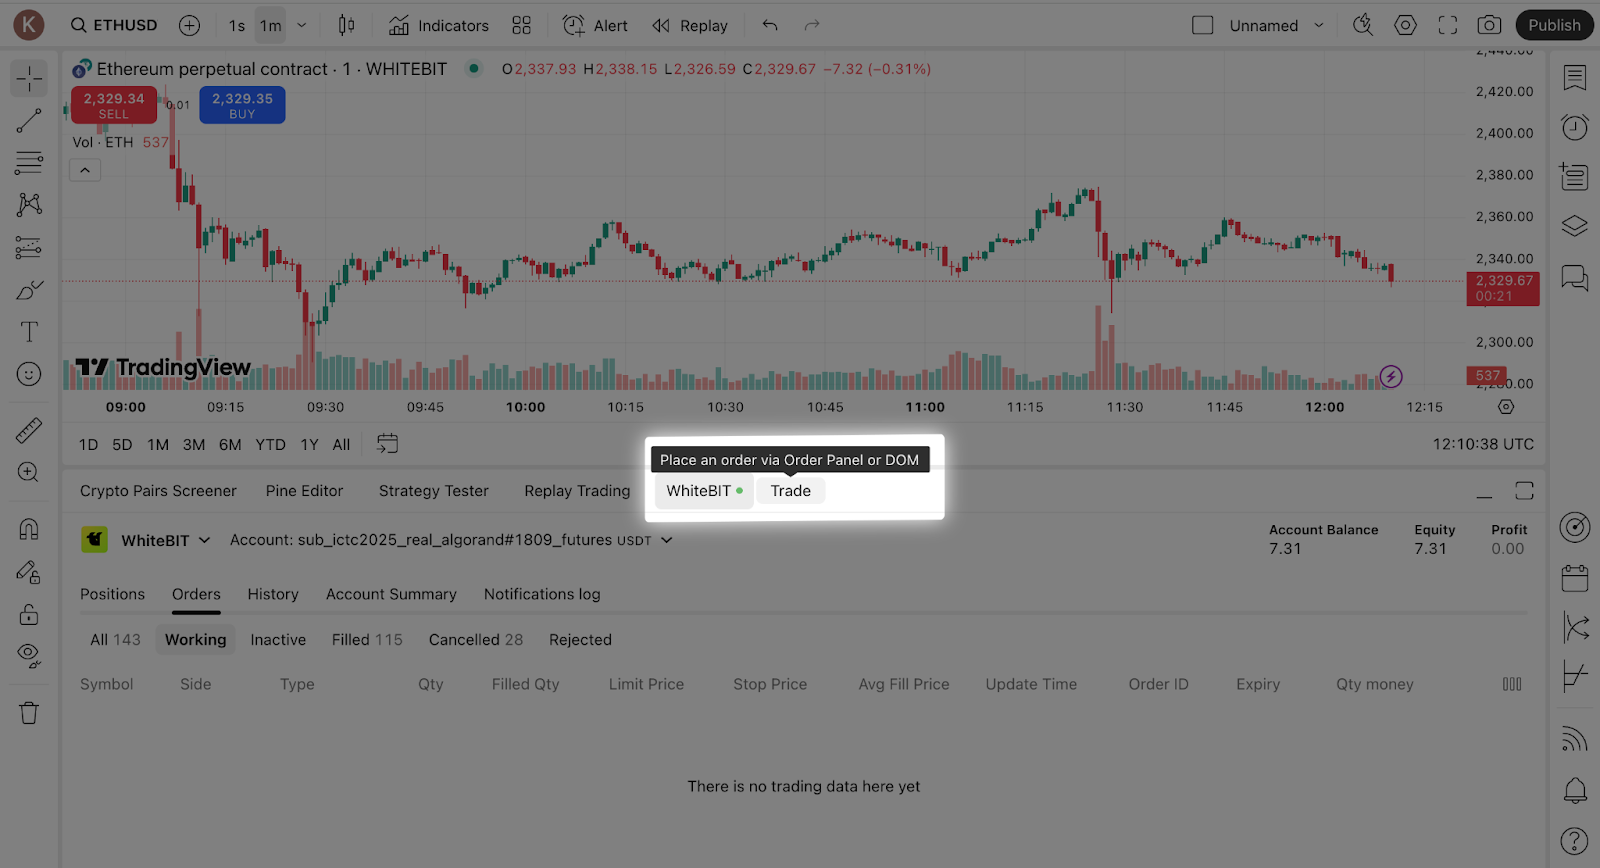Viewport: 1600px width, 868px height.
Task: Show Cancelled 28 orders filter
Action: 476,640
